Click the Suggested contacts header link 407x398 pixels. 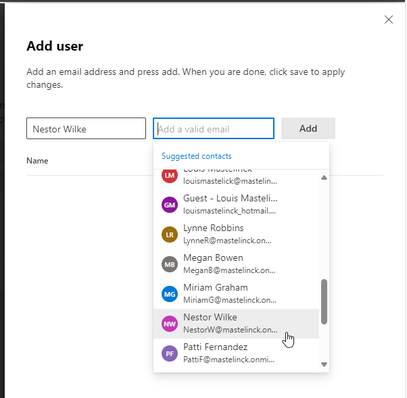(x=196, y=156)
